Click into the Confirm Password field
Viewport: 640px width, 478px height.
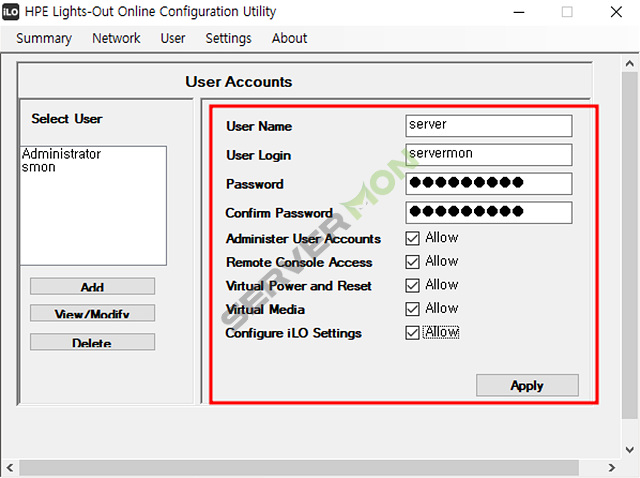tap(489, 212)
